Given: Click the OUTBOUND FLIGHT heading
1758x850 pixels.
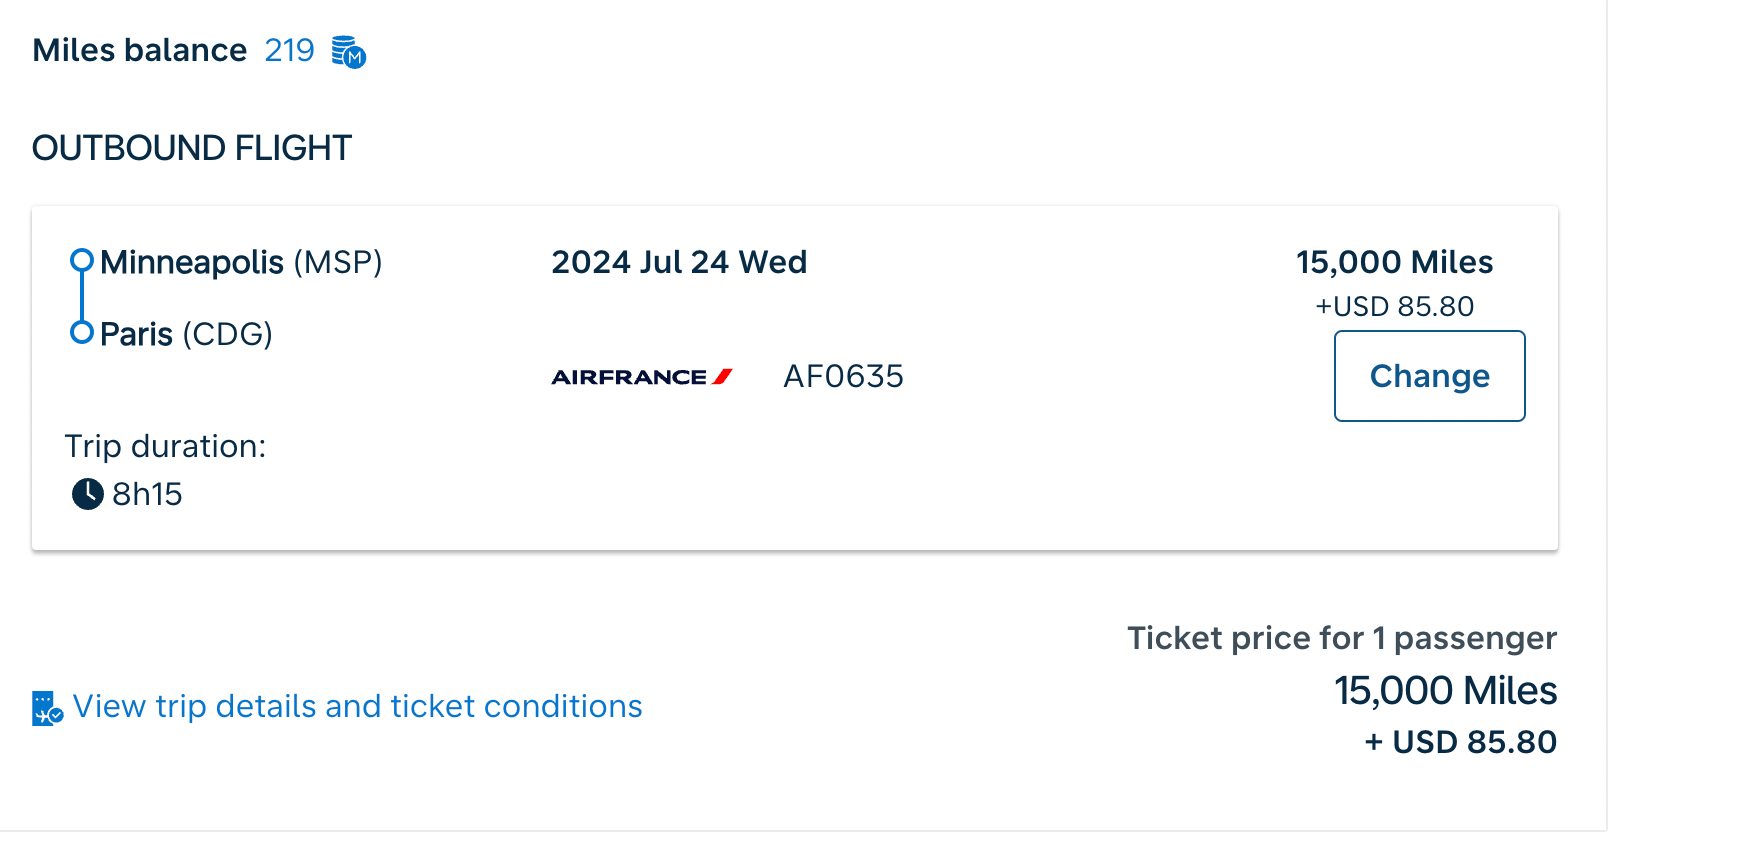Looking at the screenshot, I should (x=192, y=148).
